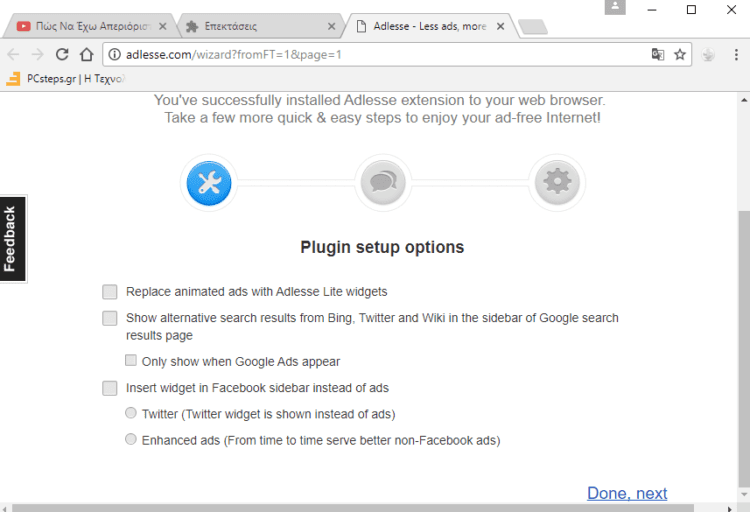750x512 pixels.
Task: Open the translate page icon
Action: (658, 55)
